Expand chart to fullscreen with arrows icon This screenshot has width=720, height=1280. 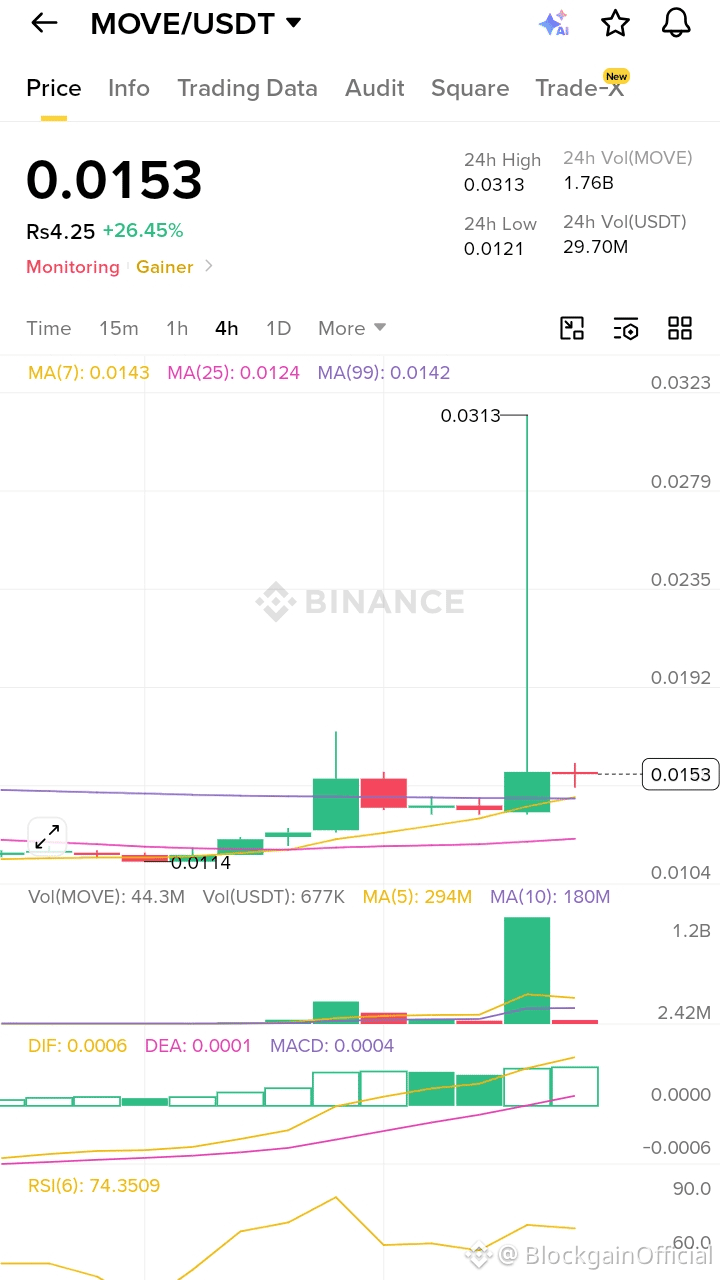click(47, 837)
